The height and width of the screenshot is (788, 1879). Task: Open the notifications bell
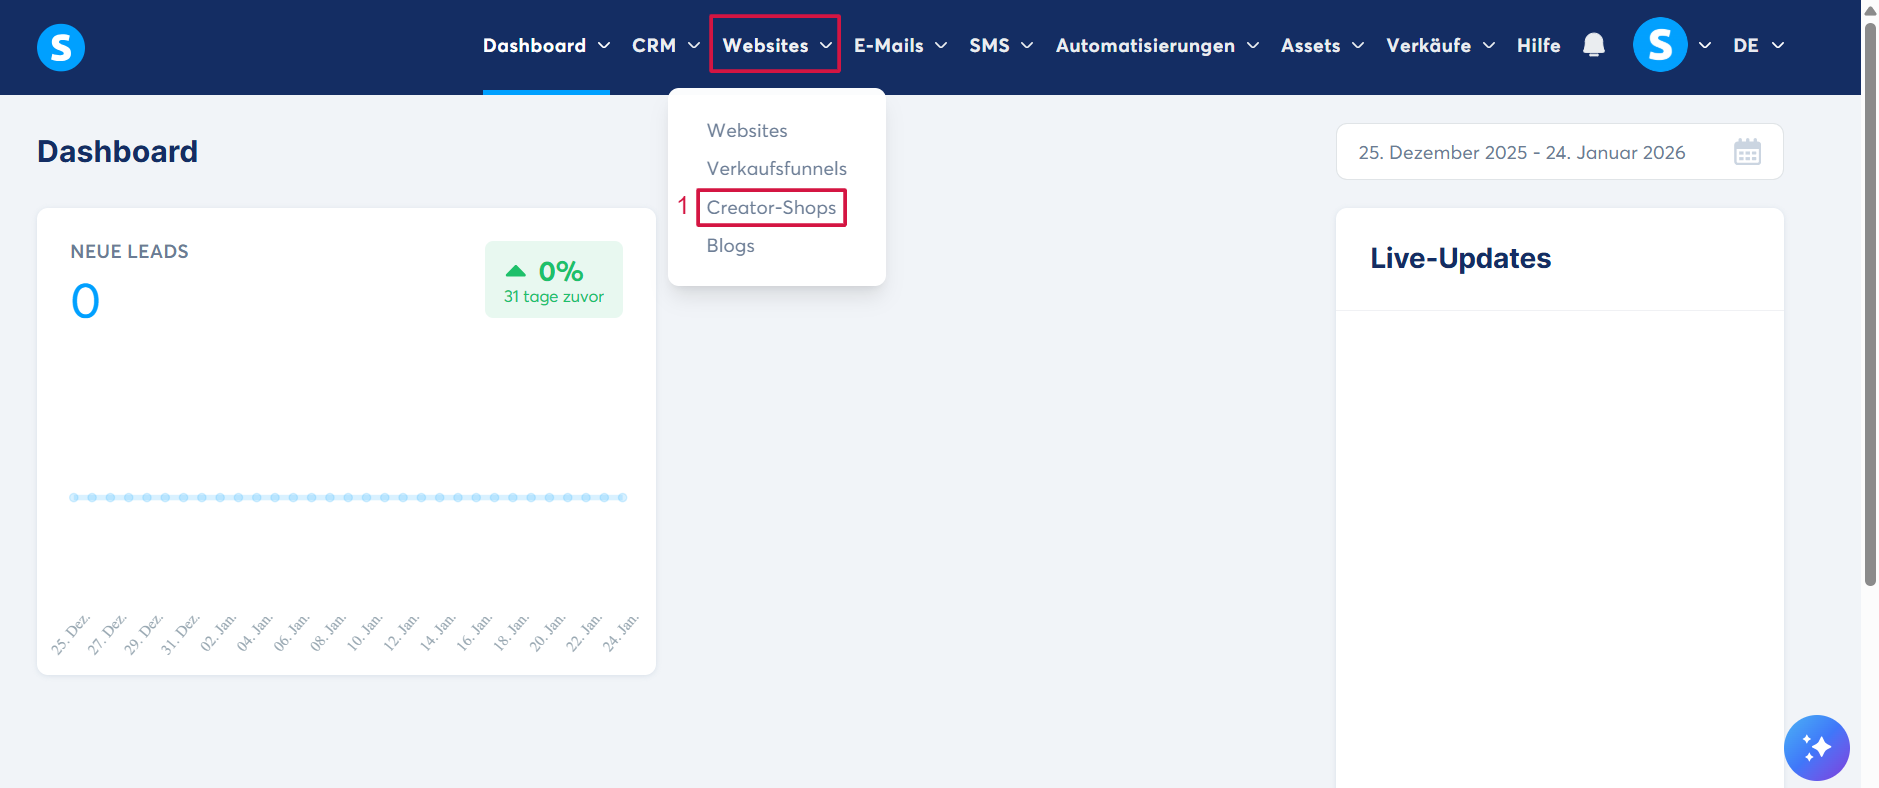(1594, 45)
